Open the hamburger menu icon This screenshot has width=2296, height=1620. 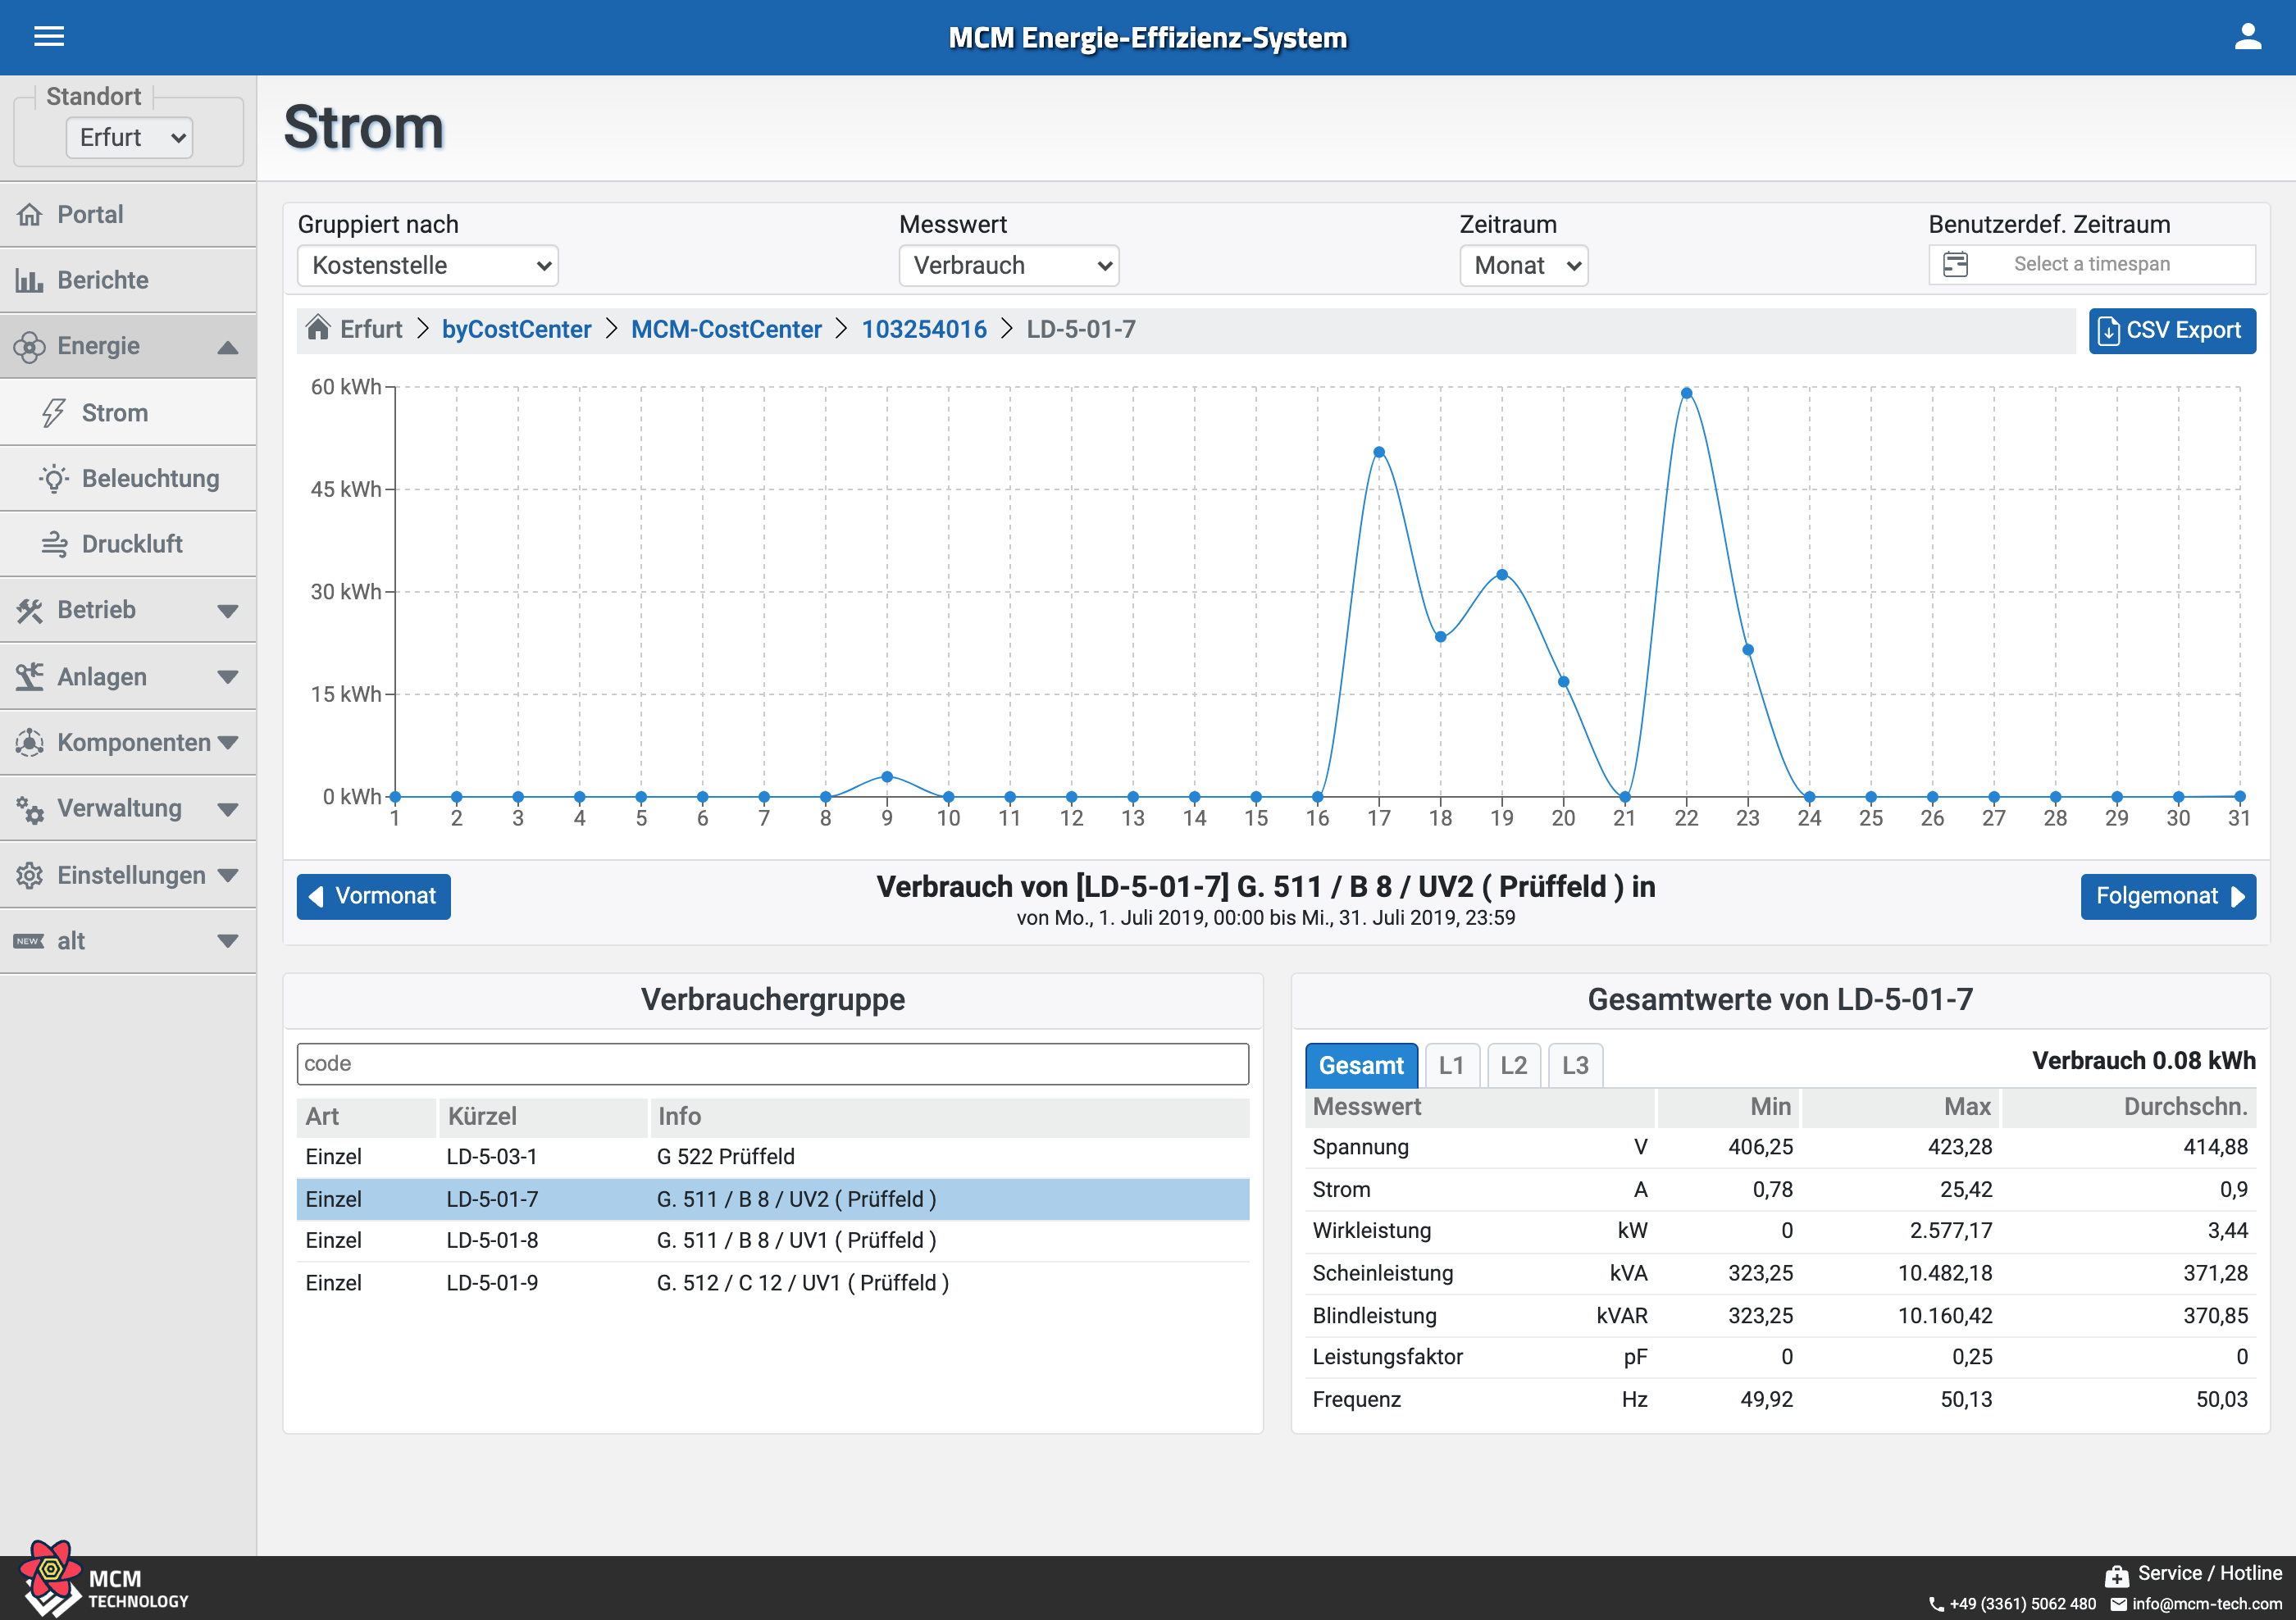click(49, 37)
